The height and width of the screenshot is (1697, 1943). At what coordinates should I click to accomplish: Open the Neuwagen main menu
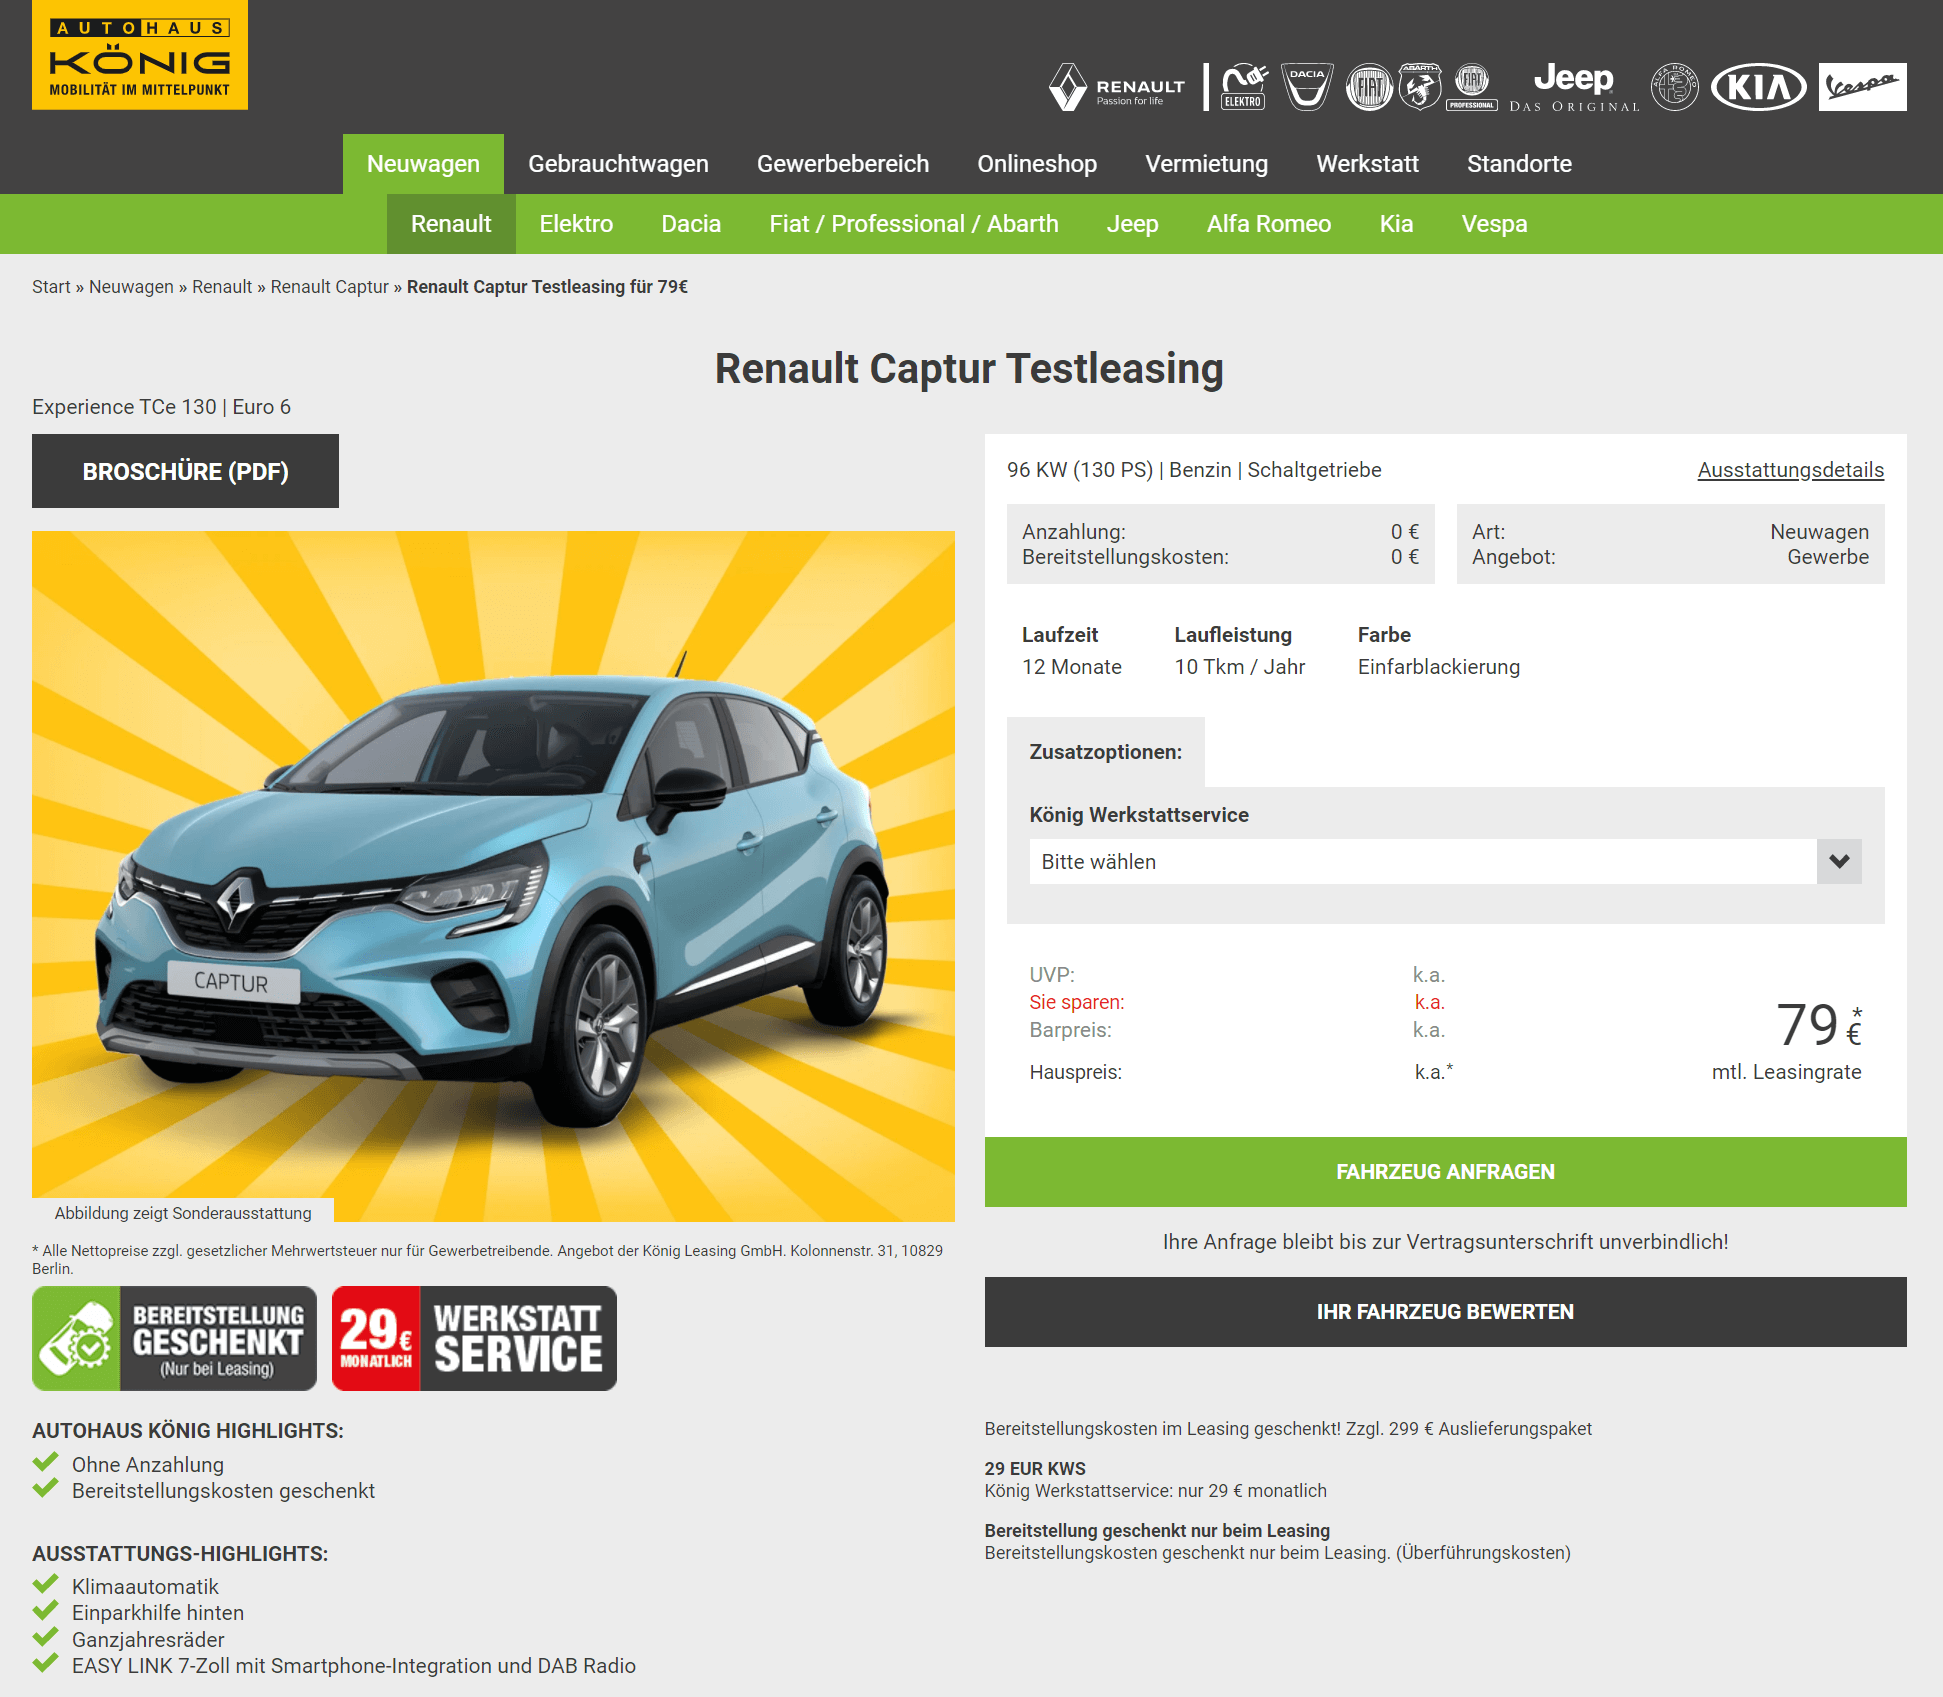(x=423, y=164)
